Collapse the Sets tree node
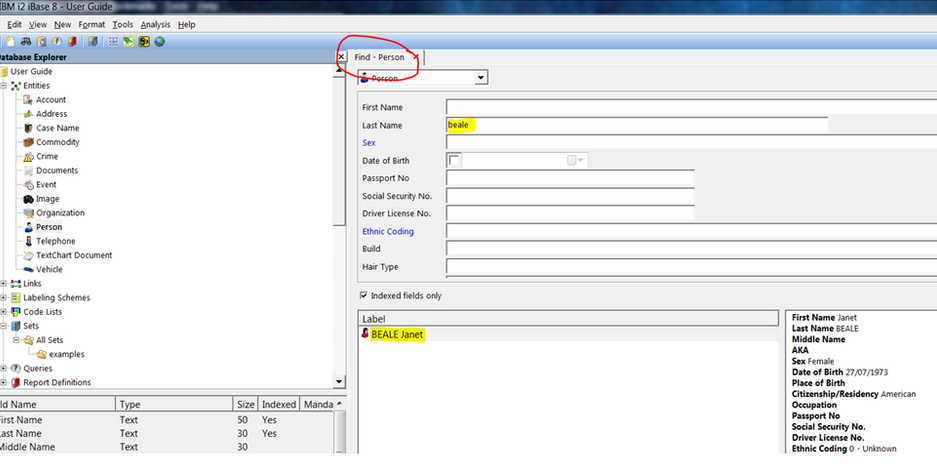The image size is (937, 464). [2, 326]
